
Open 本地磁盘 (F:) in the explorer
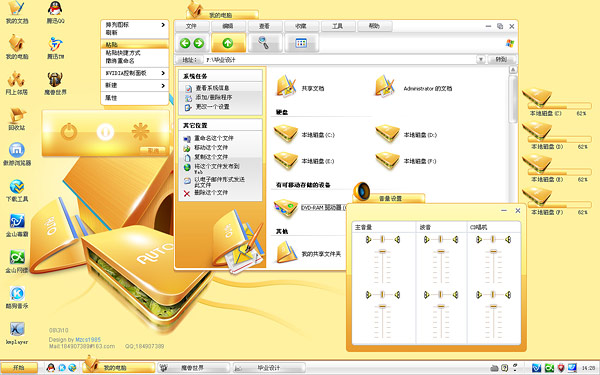click(406, 160)
